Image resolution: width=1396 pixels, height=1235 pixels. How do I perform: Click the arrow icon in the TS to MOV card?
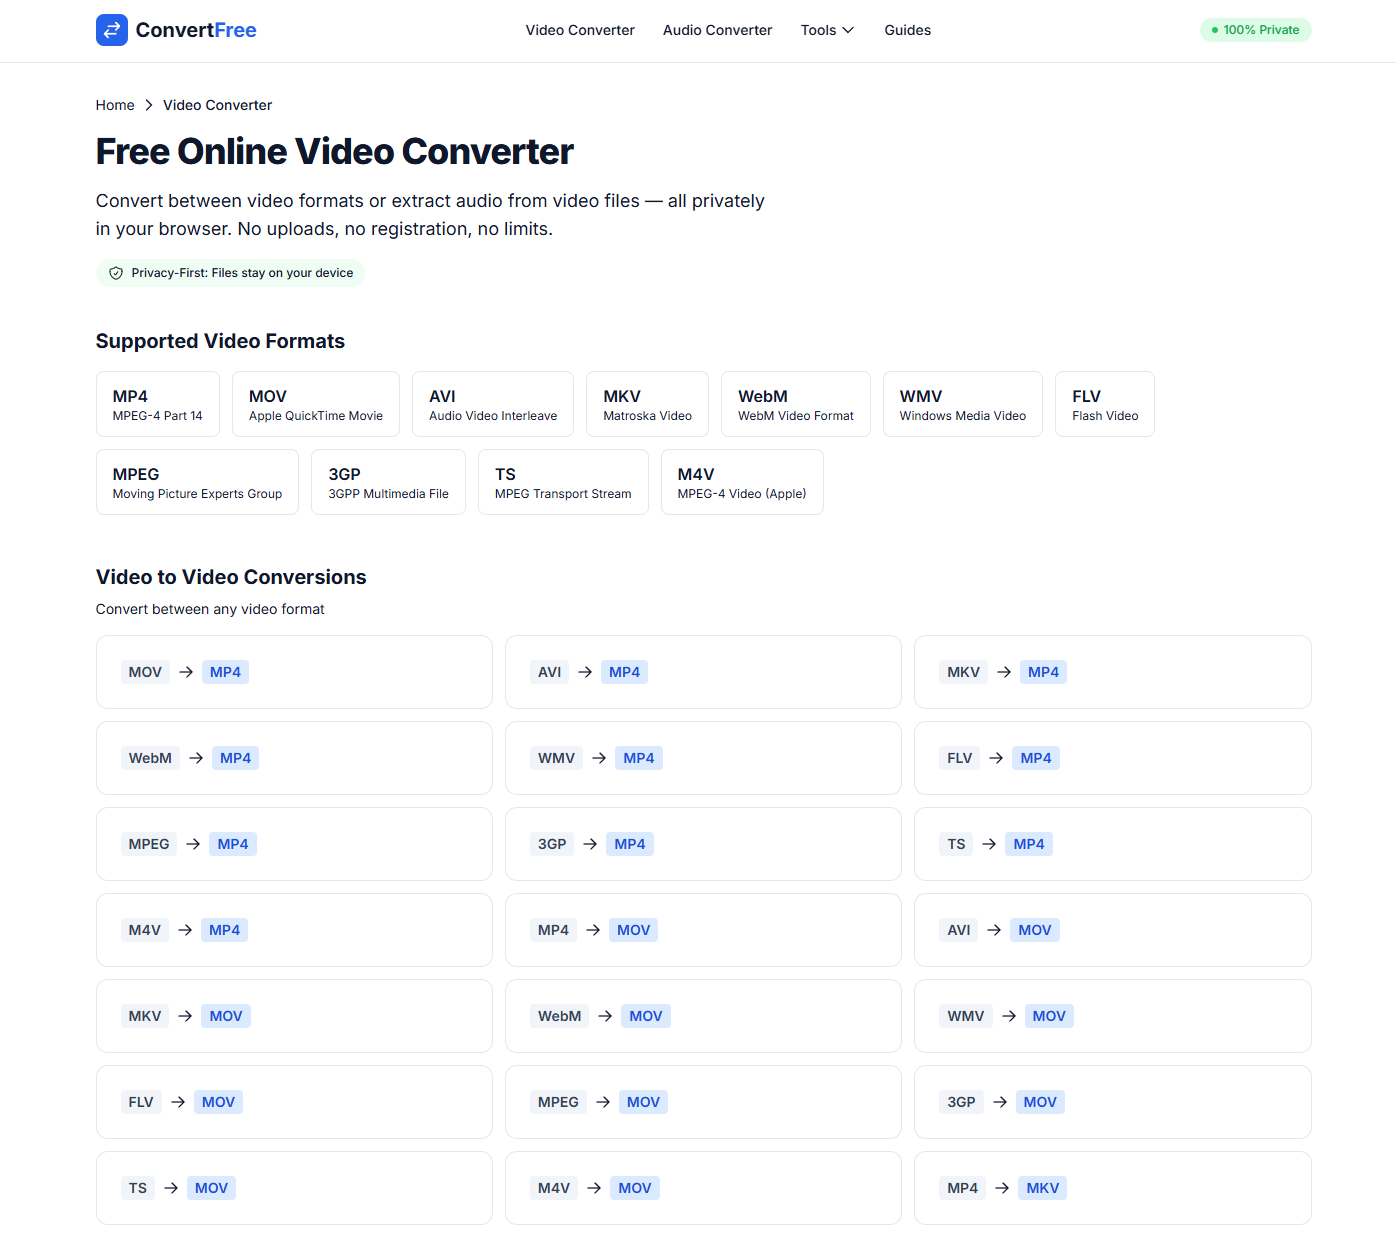point(170,1187)
